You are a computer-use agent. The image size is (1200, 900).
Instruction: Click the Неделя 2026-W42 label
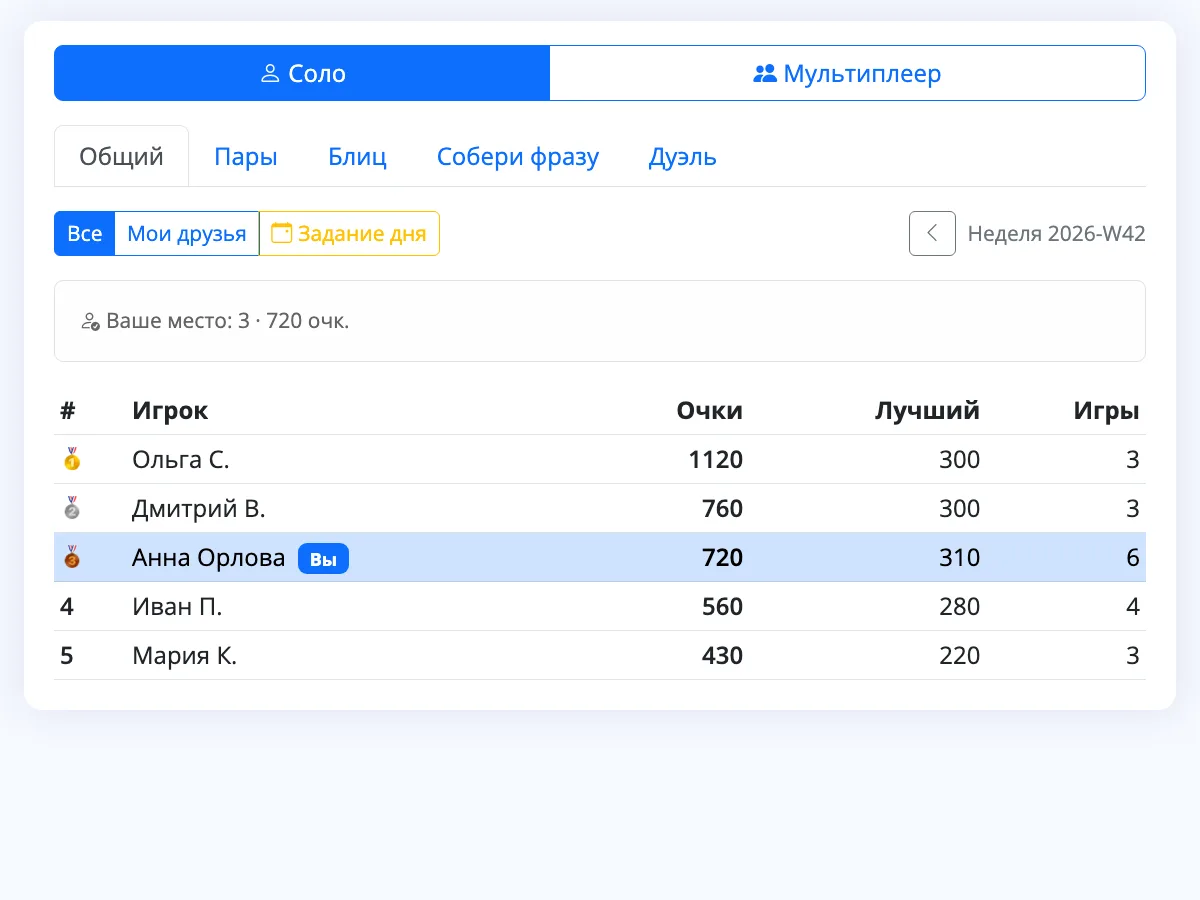coord(1057,233)
